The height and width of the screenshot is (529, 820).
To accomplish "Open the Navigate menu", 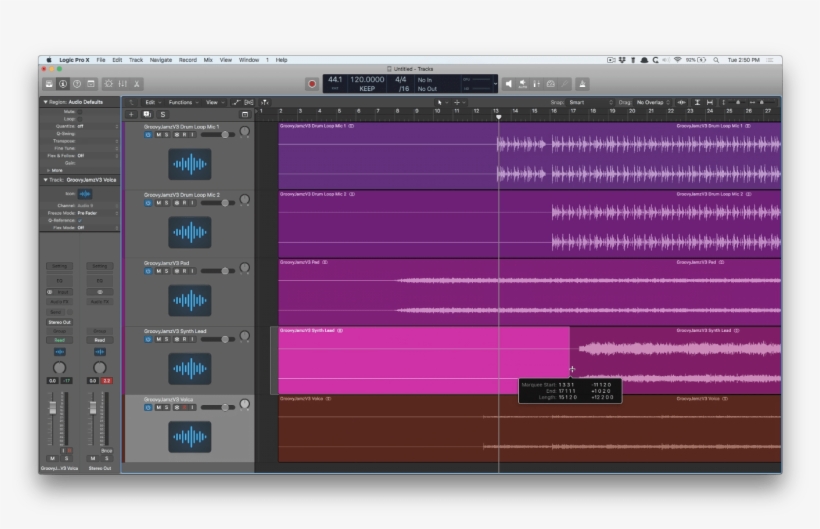I will tap(161, 60).
